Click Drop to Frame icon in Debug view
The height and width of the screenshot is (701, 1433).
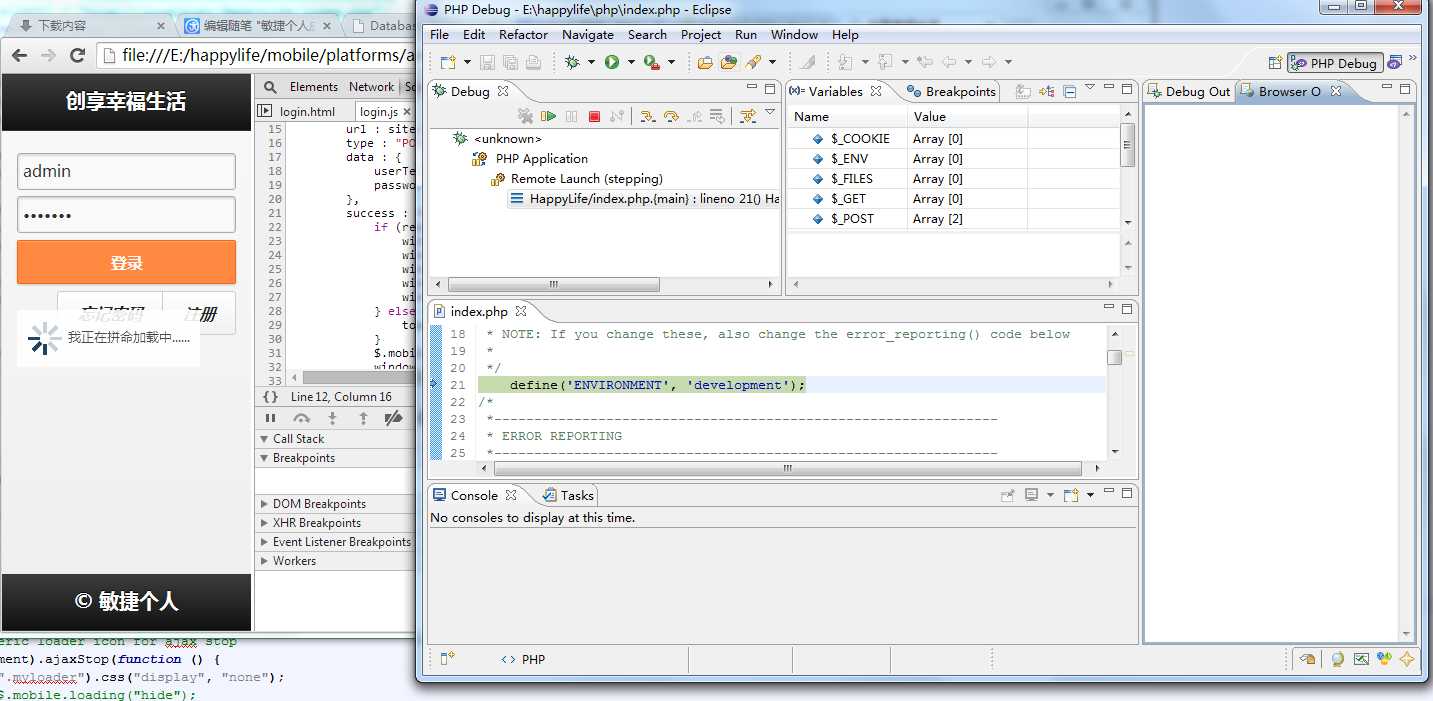tap(717, 116)
